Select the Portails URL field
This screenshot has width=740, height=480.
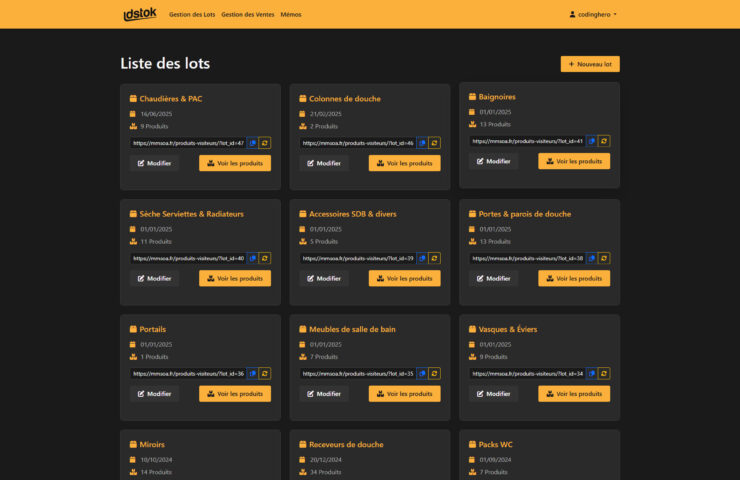tap(188, 373)
